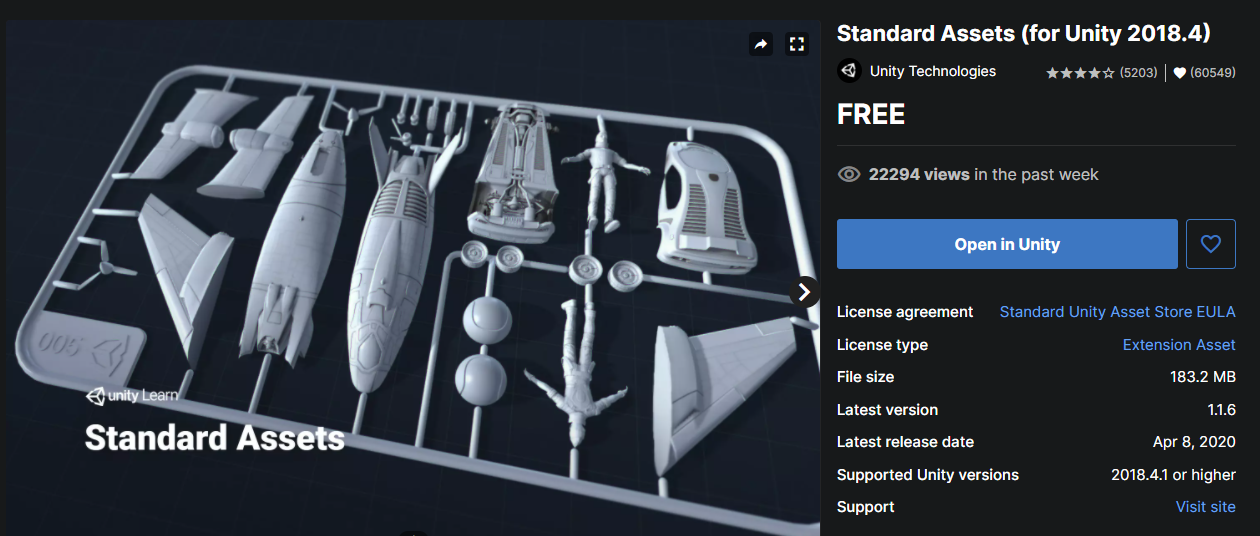Click the FREE price label

pos(871,115)
